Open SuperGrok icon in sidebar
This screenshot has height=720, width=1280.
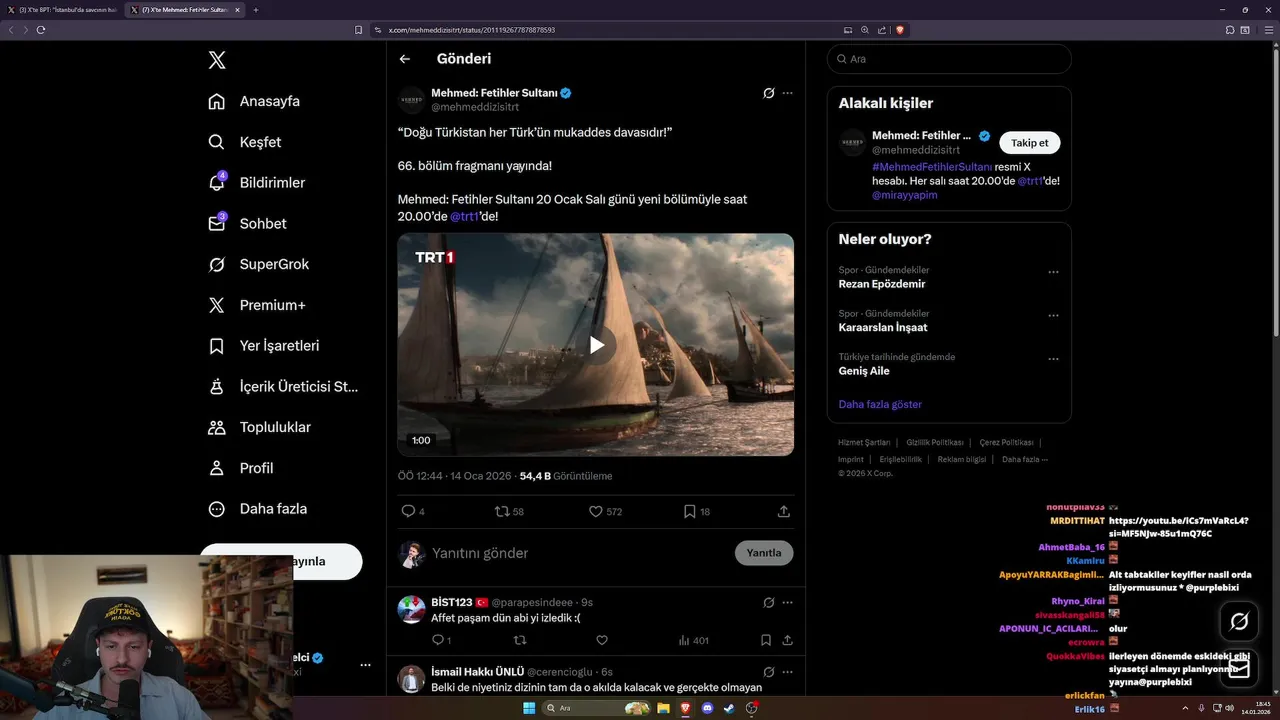(x=216, y=265)
